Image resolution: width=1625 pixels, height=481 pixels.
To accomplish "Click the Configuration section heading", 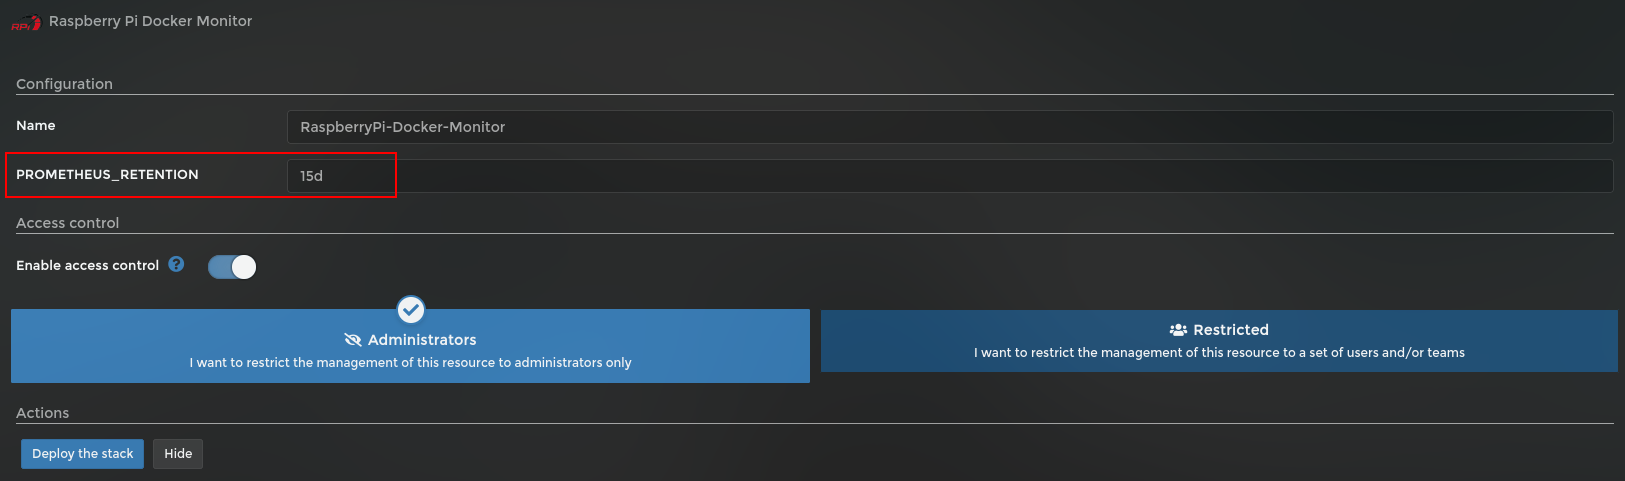I will point(64,84).
